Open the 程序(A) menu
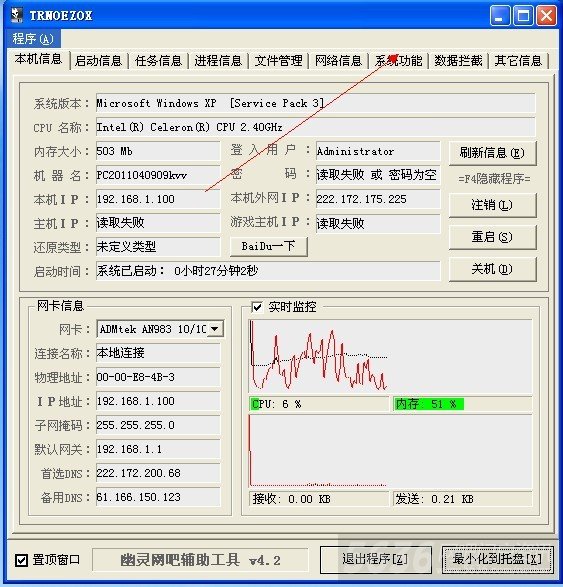Screen dimensions: 563x587 tap(33, 39)
